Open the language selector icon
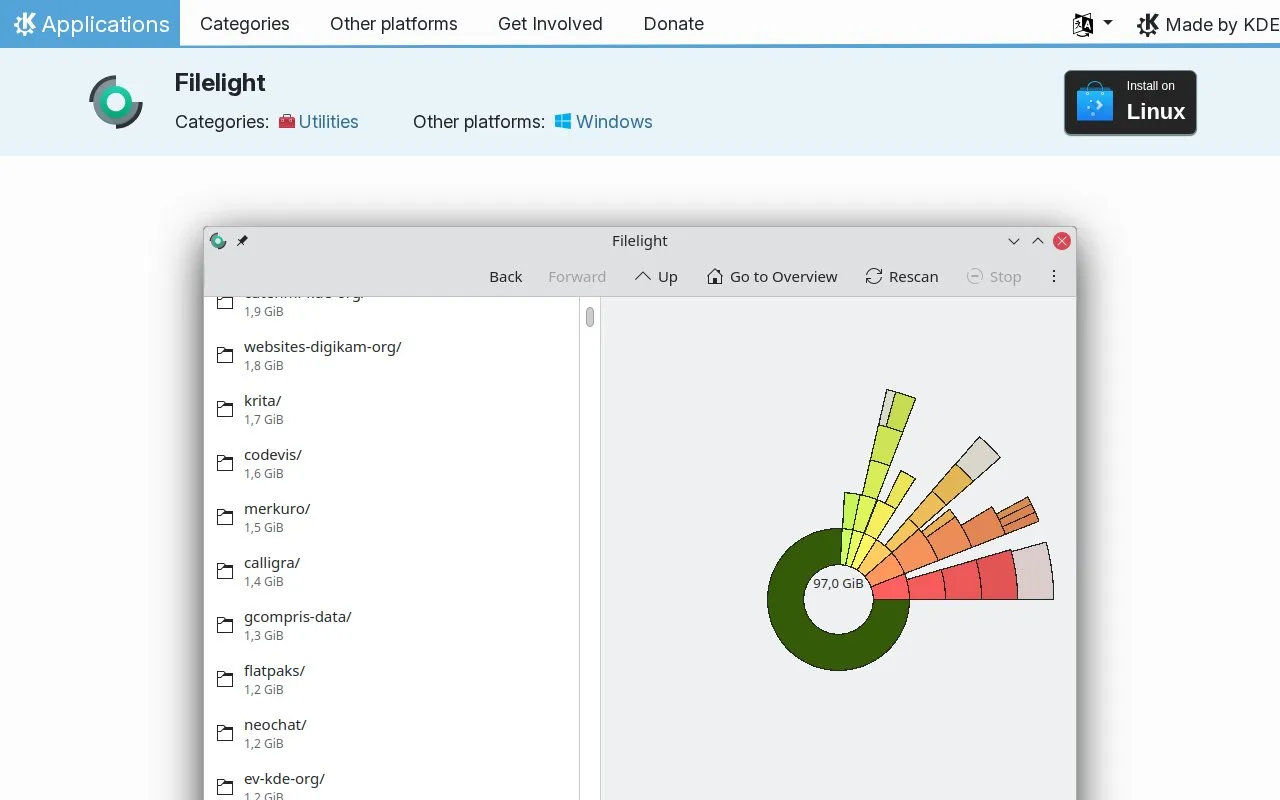 coord(1083,25)
